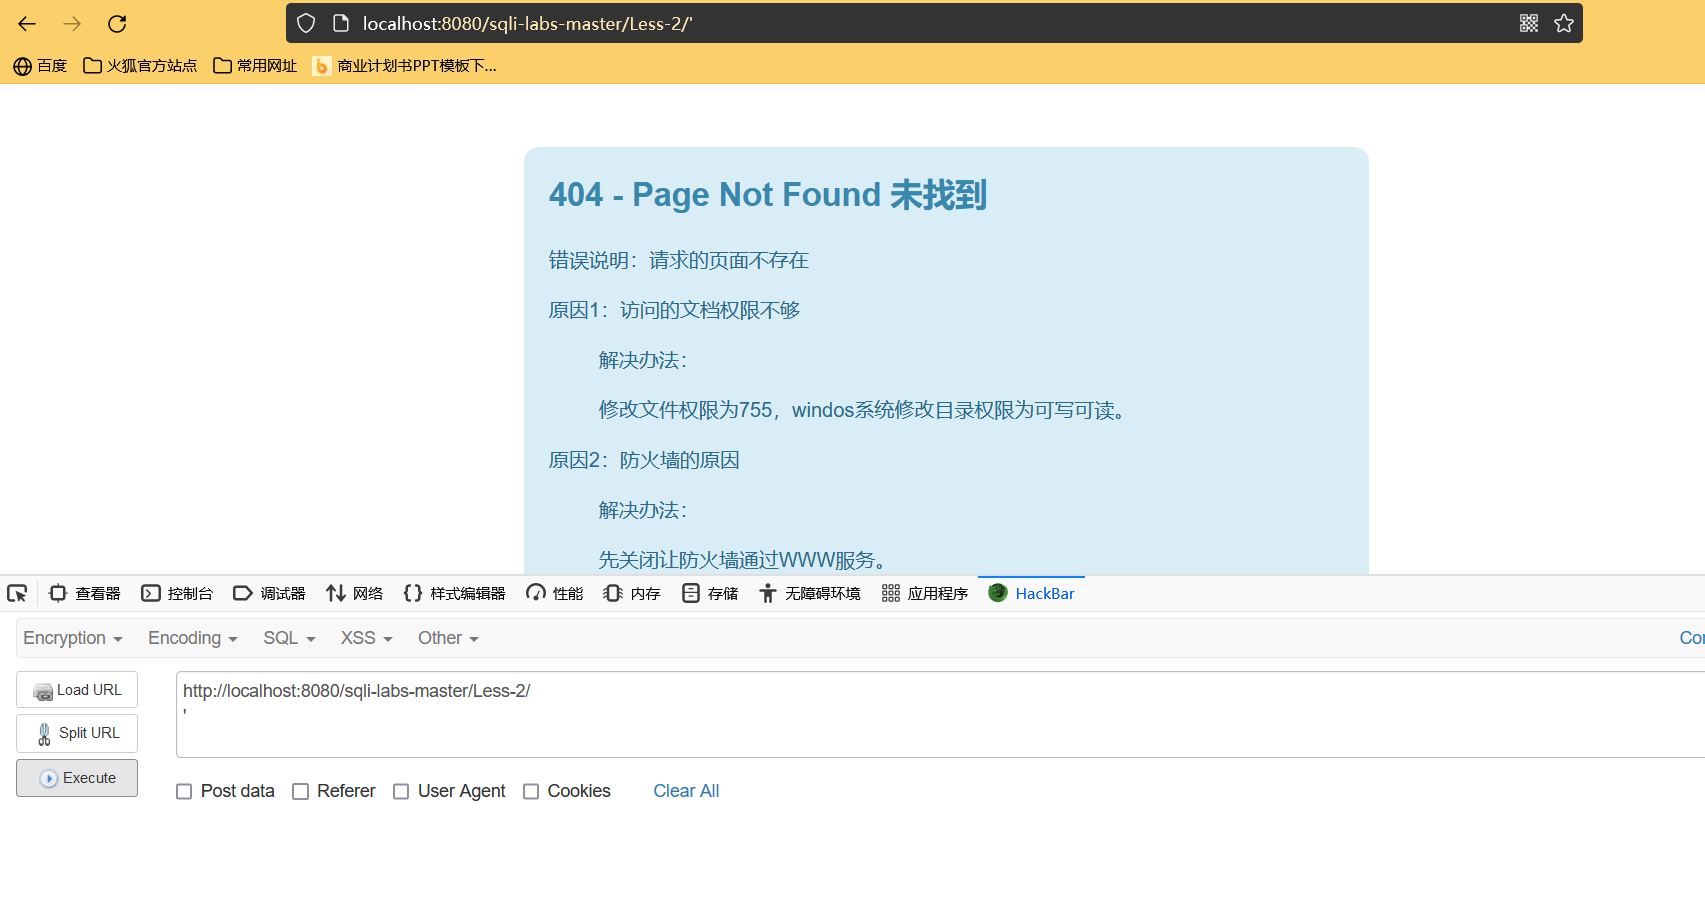The image size is (1705, 916).
Task: Click the browser address bar URL
Action: (x=527, y=24)
